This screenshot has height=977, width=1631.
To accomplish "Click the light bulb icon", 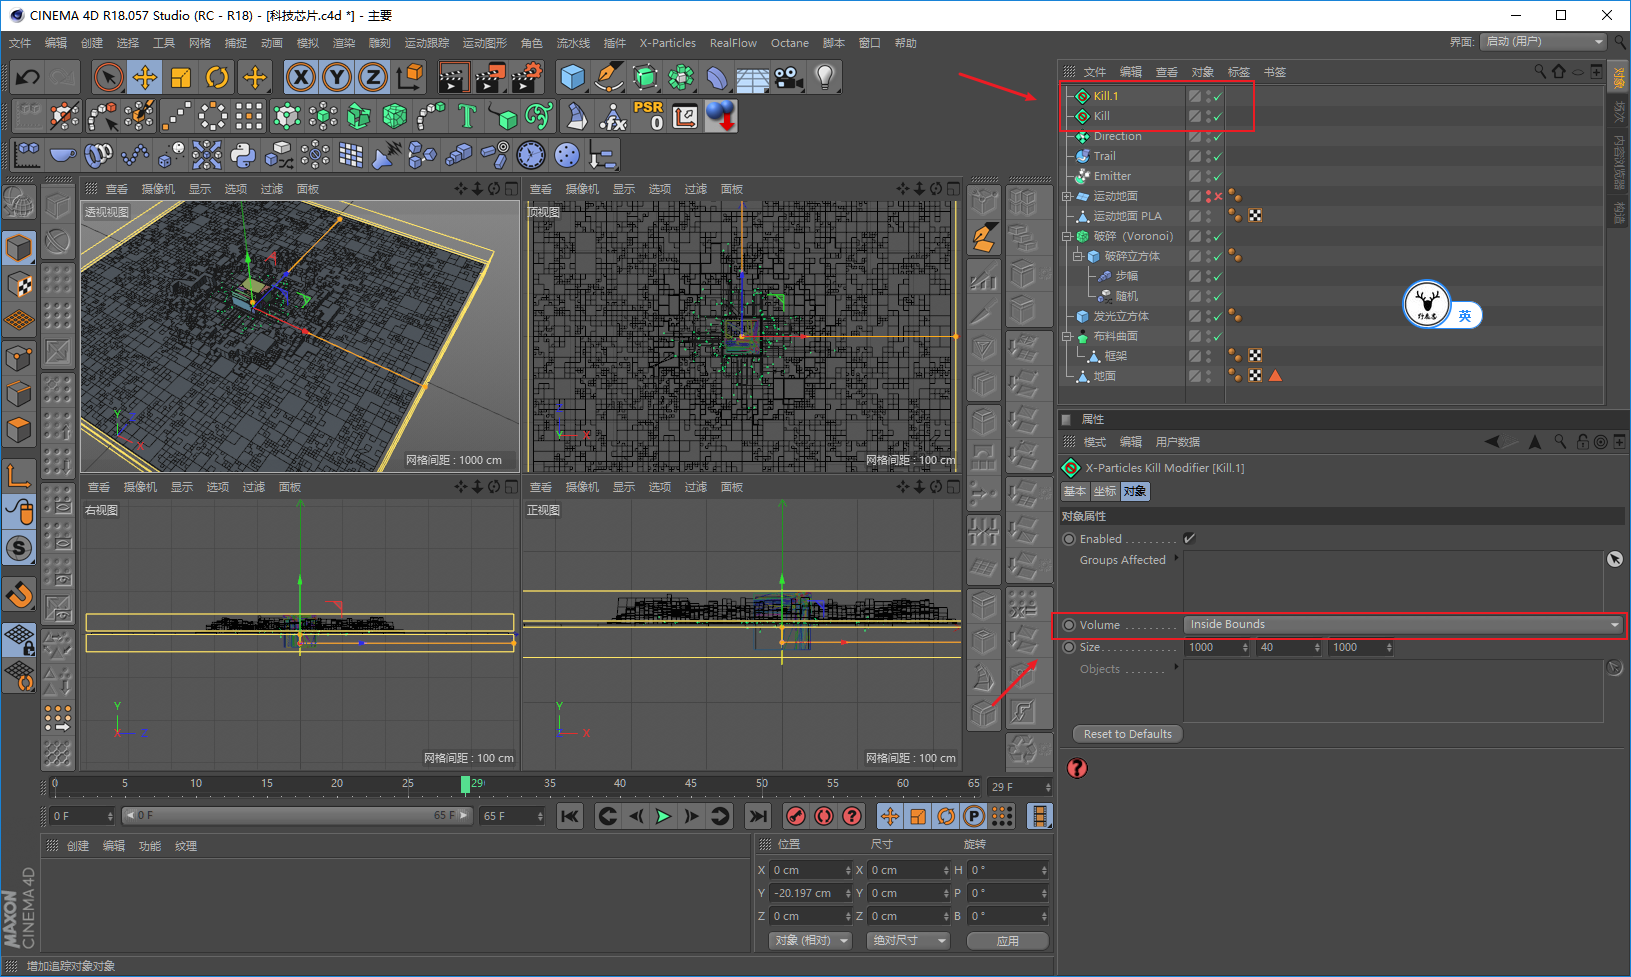I will 824,77.
